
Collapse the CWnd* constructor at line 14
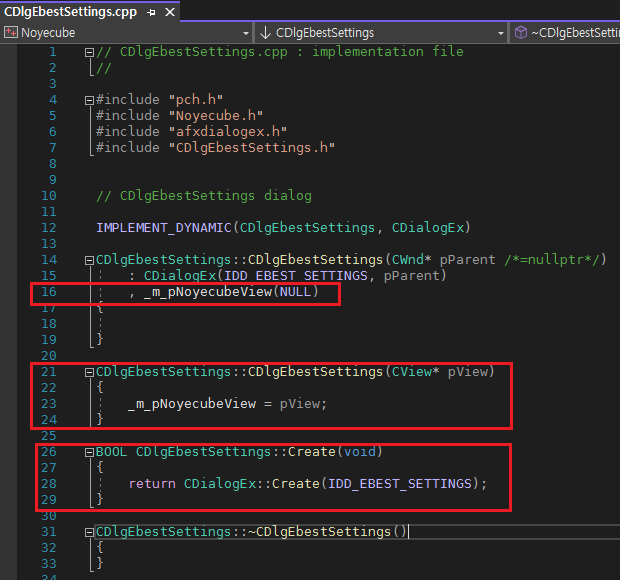89,260
